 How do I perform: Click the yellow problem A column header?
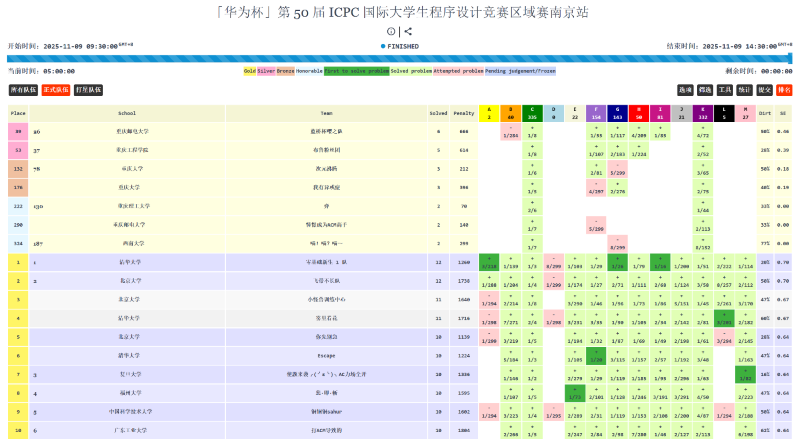click(489, 113)
